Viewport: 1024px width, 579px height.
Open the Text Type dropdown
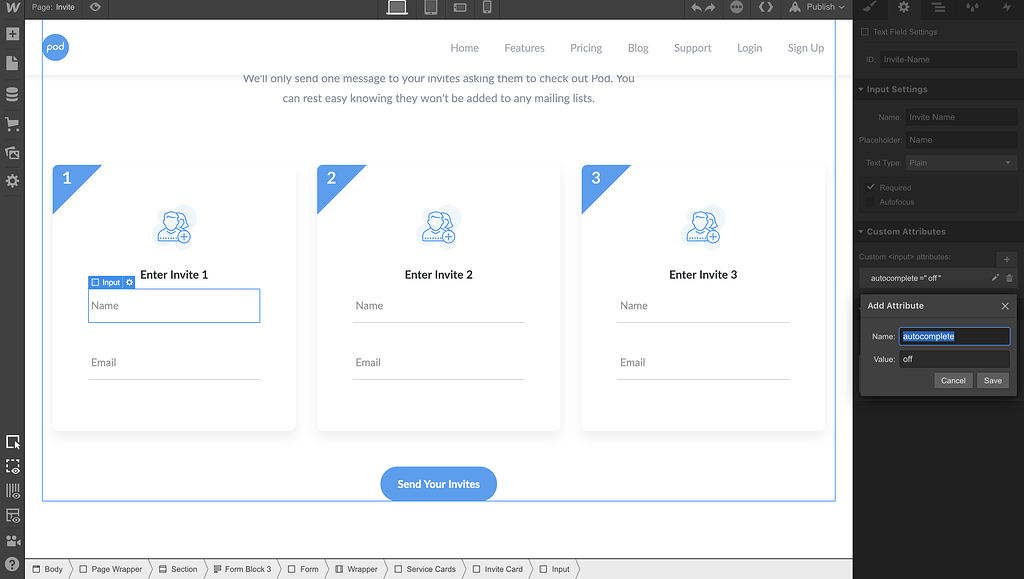(x=960, y=161)
